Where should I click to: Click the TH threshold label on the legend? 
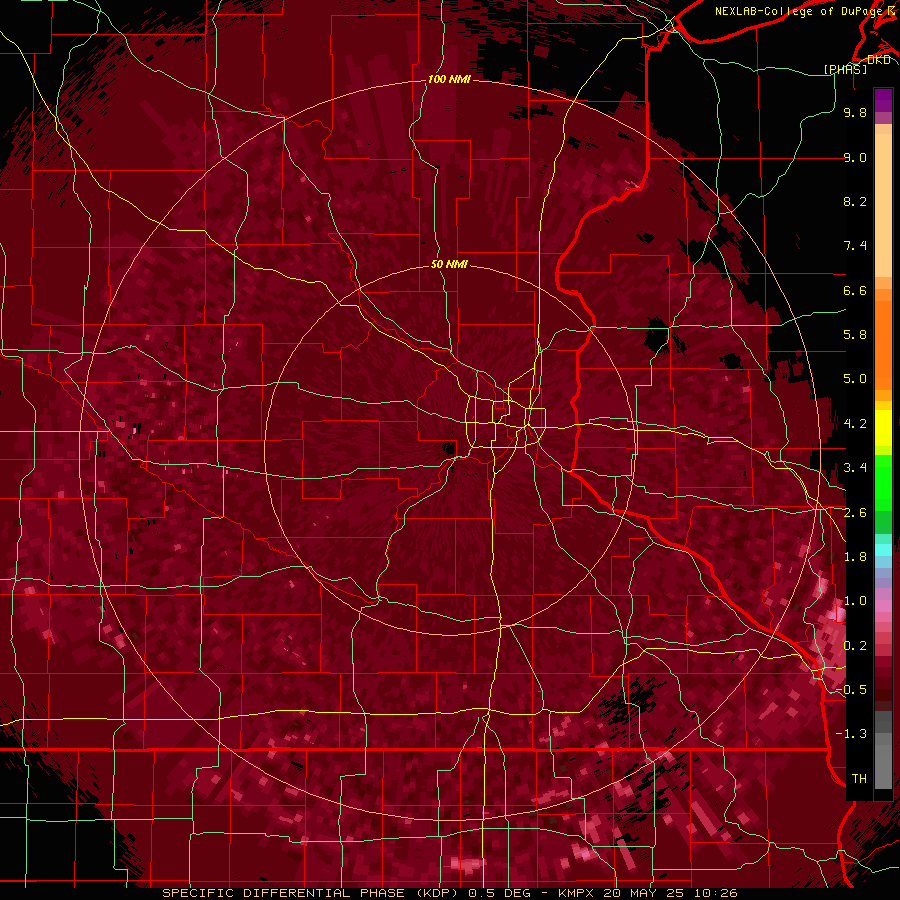[x=859, y=779]
